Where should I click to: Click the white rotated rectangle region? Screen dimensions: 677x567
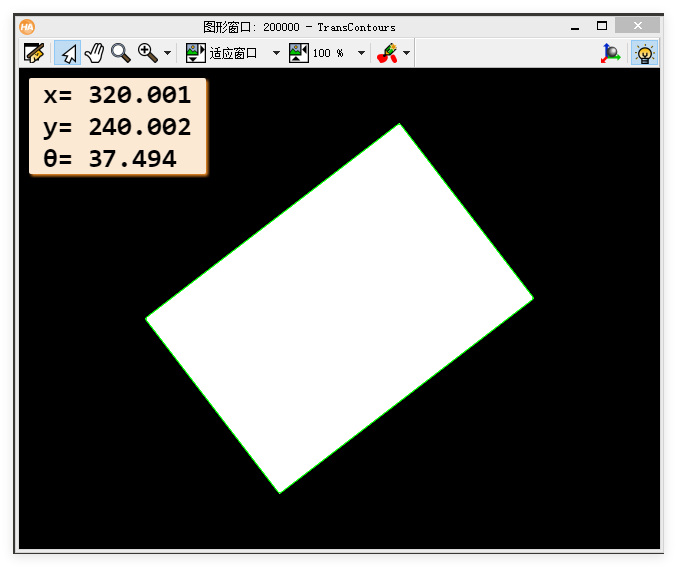click(339, 308)
